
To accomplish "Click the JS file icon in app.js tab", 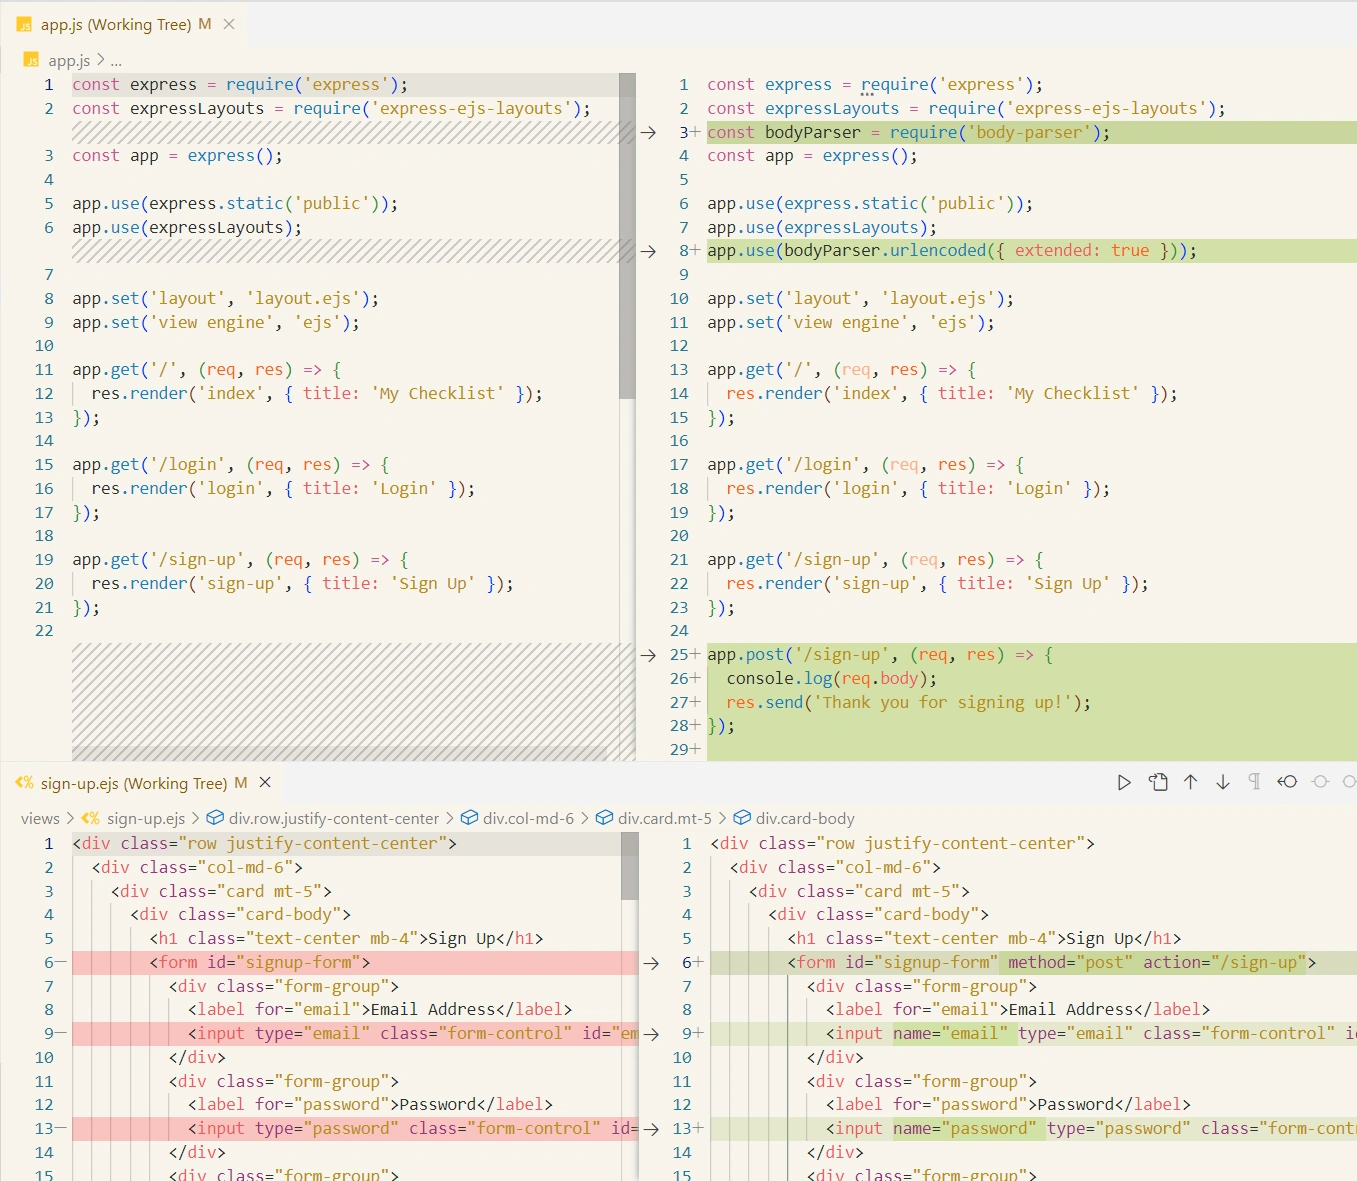I will [24, 24].
